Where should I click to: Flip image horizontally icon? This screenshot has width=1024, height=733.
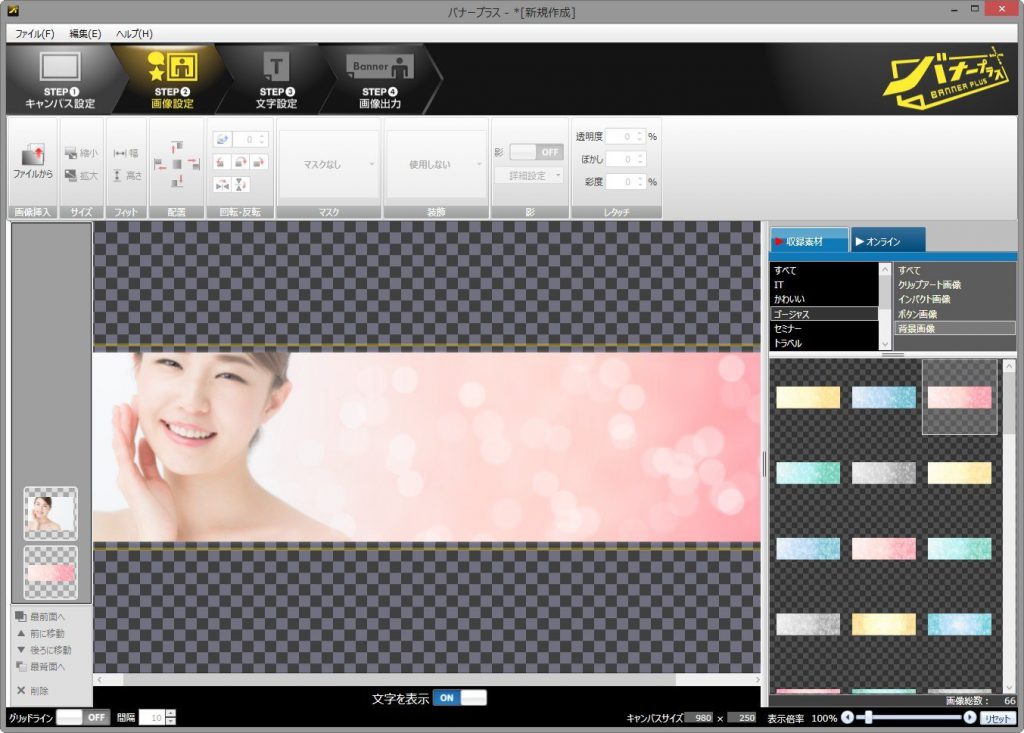[x=222, y=185]
